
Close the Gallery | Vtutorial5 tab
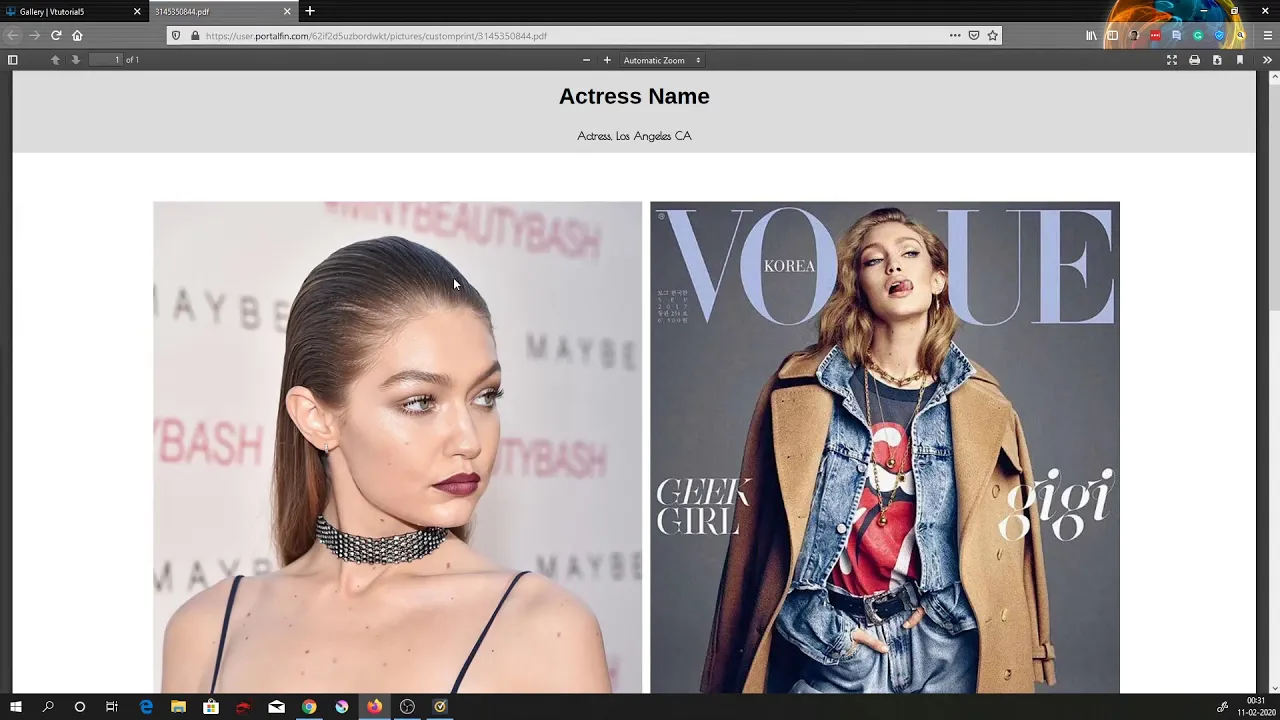click(137, 12)
